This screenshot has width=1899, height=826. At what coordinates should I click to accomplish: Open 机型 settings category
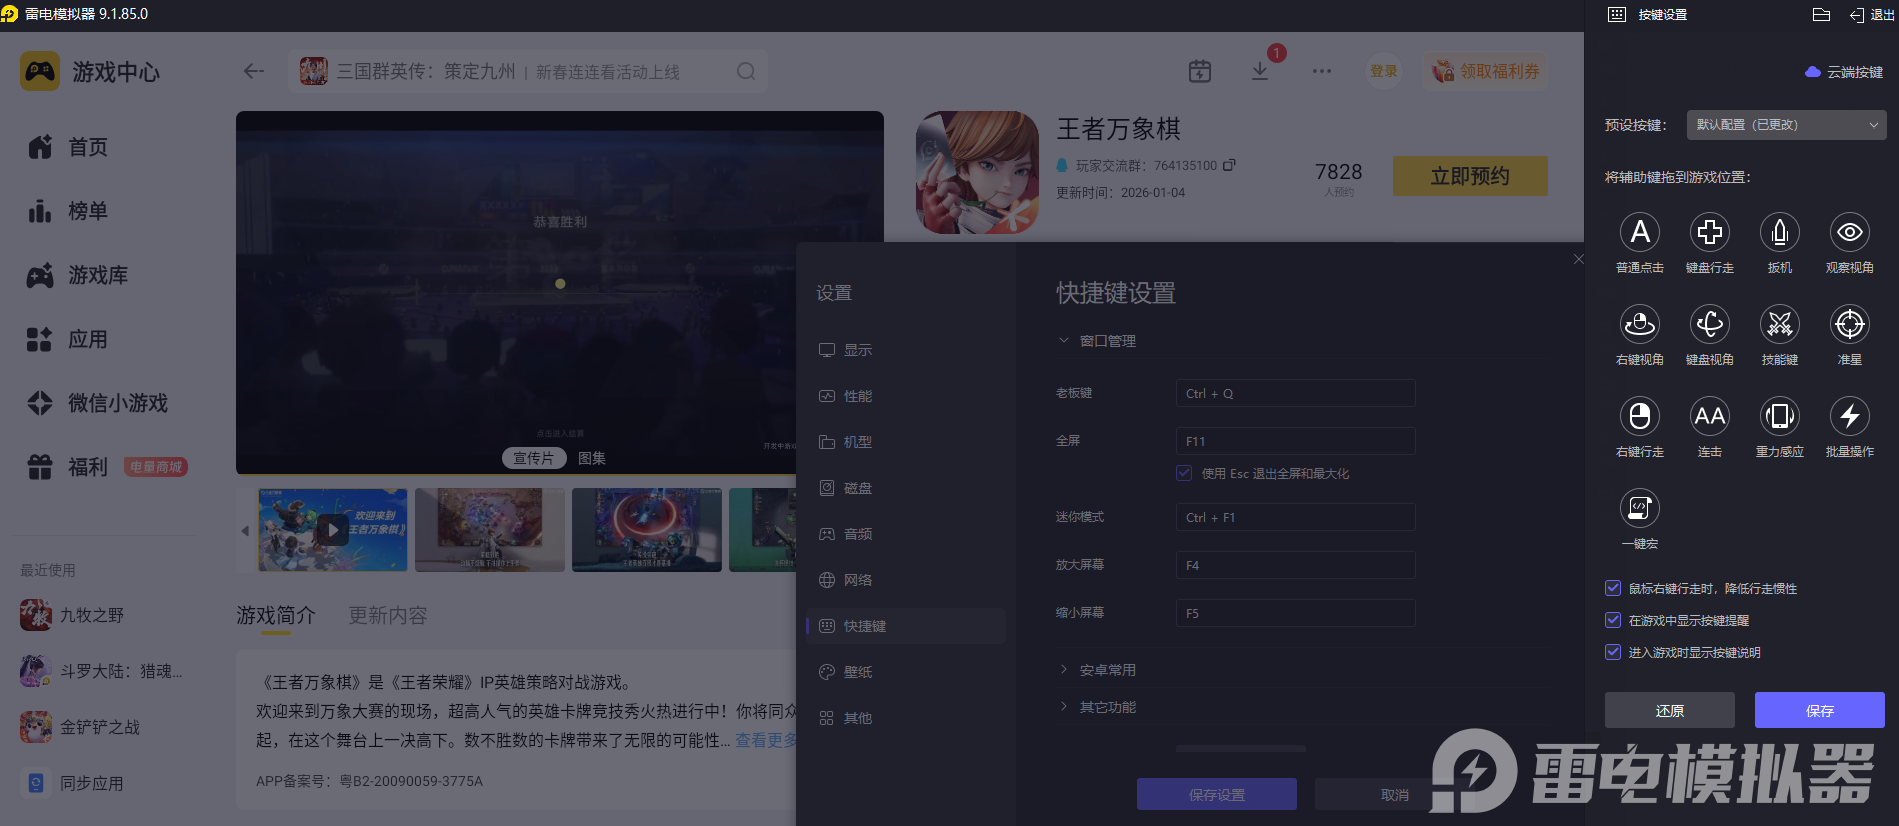coord(906,442)
